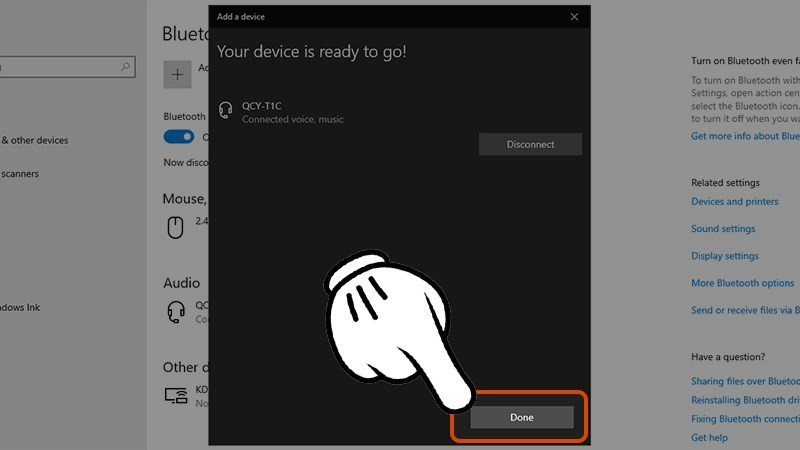
Task: Click the plus icon to add a device
Action: point(177,73)
